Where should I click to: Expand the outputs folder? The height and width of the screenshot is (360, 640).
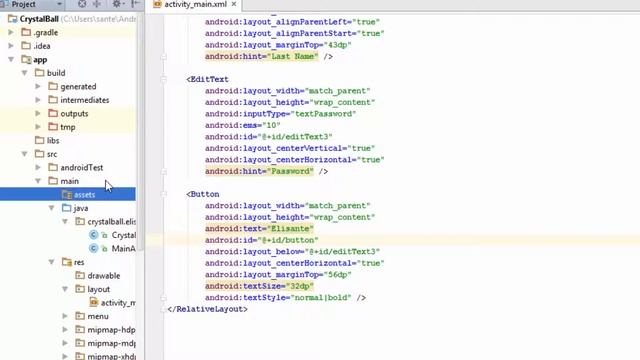pos(38,113)
